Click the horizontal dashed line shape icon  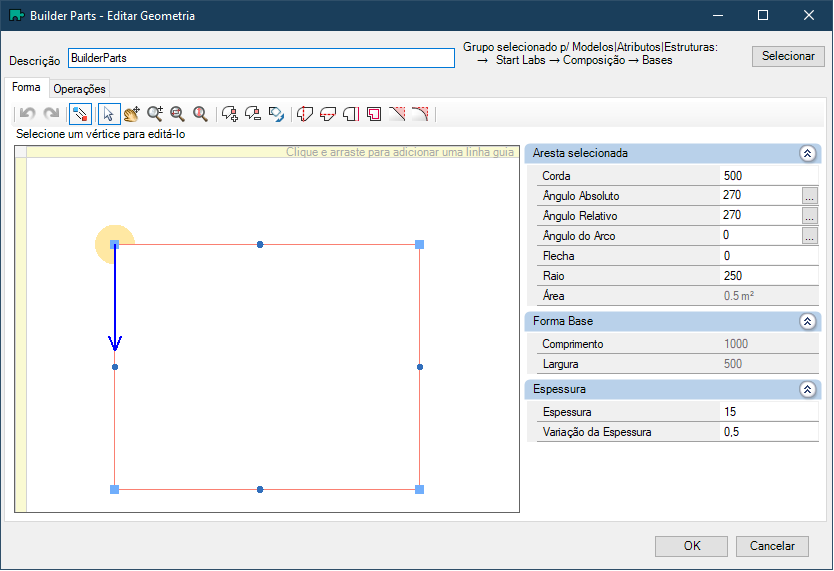(328, 114)
